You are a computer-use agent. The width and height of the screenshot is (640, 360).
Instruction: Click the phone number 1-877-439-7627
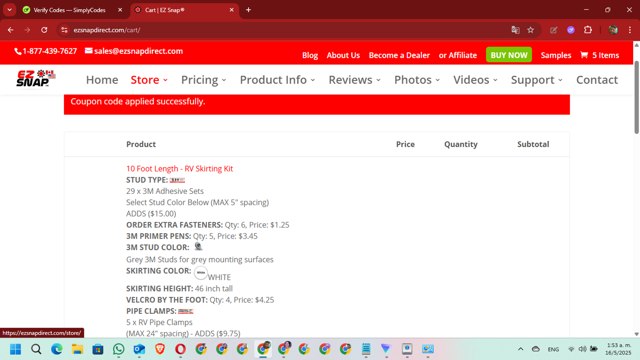pyautogui.click(x=50, y=51)
